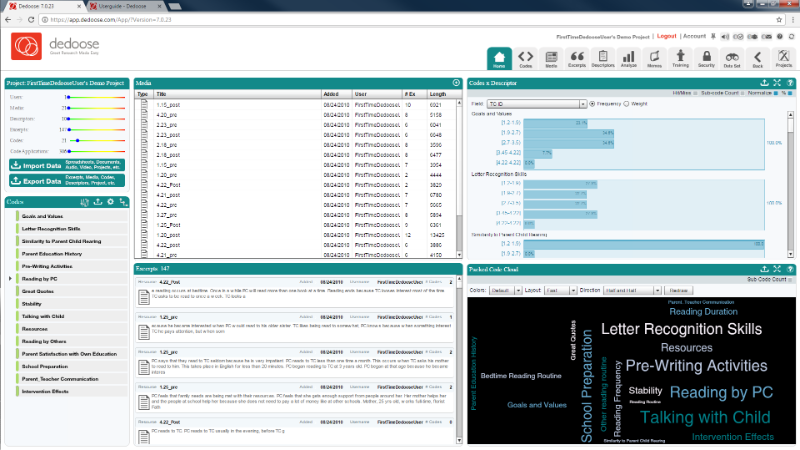Open the Data Set binoculars icon
The image size is (800, 450).
[732, 59]
